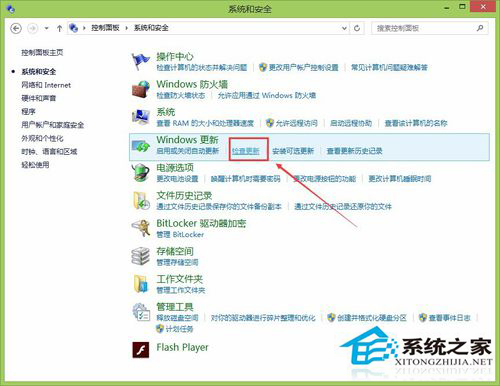
Task: Select 轻松使用 in sidebar
Action: click(x=35, y=165)
